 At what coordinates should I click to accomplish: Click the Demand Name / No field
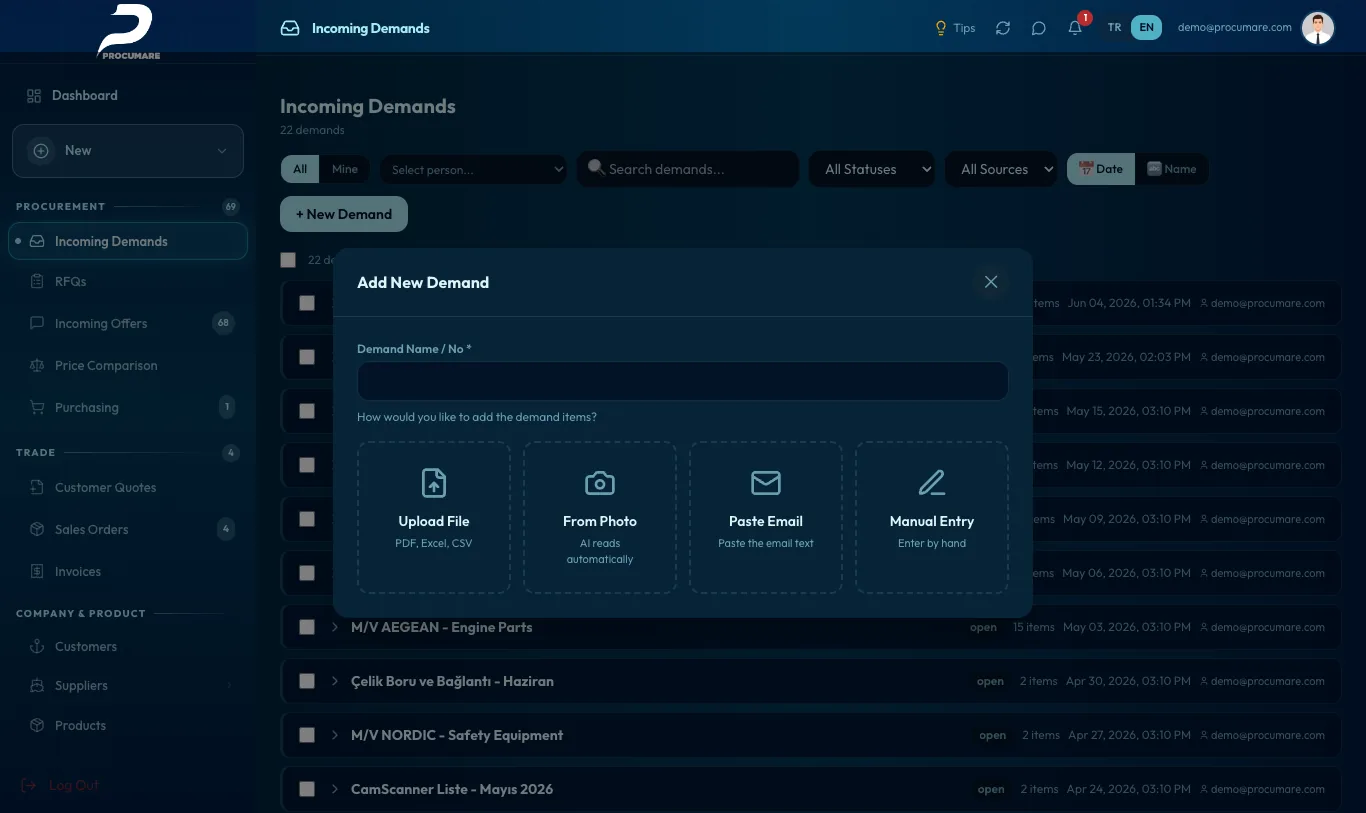[x=683, y=381]
